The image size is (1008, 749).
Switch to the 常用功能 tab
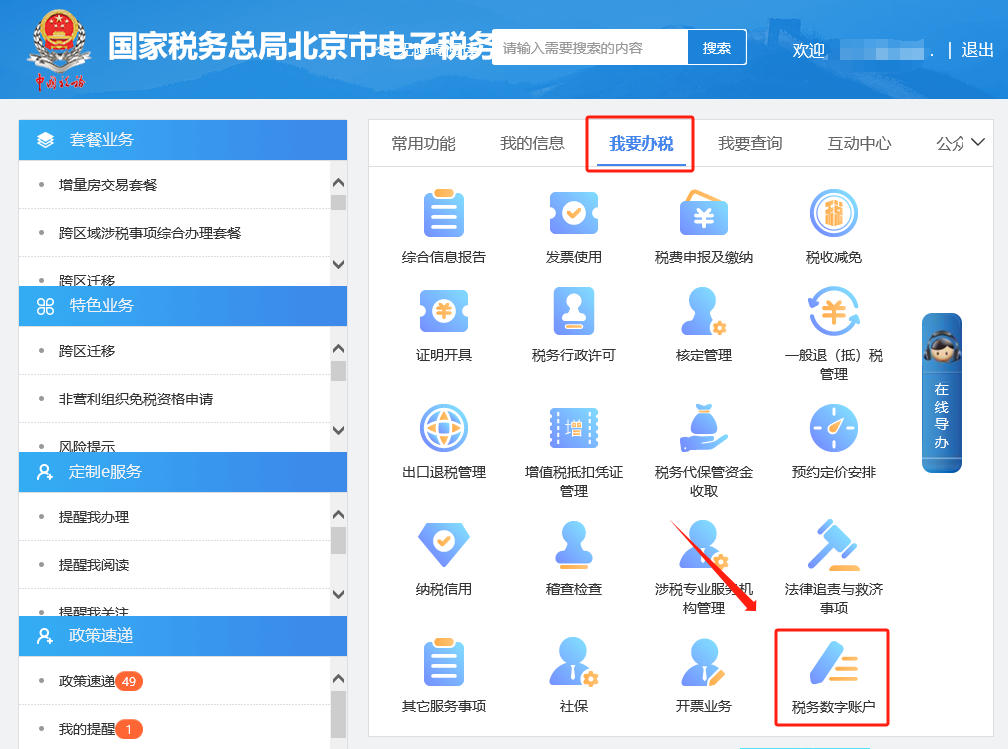pyautogui.click(x=423, y=144)
